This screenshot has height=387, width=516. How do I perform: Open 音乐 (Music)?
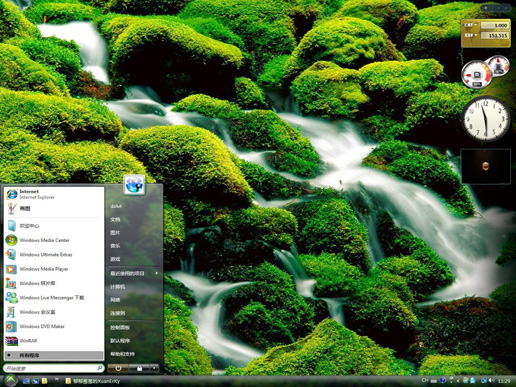pos(115,246)
